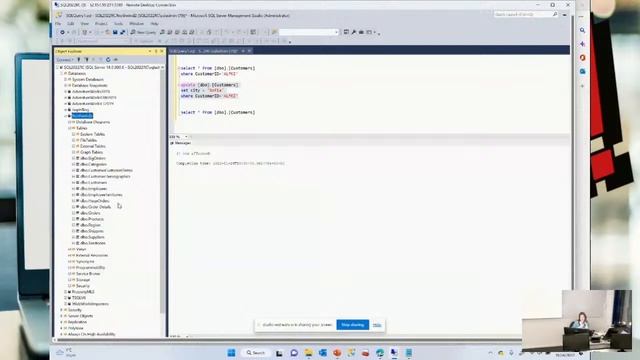
Task: Select the Always On High Availability node
Action: pos(91,334)
